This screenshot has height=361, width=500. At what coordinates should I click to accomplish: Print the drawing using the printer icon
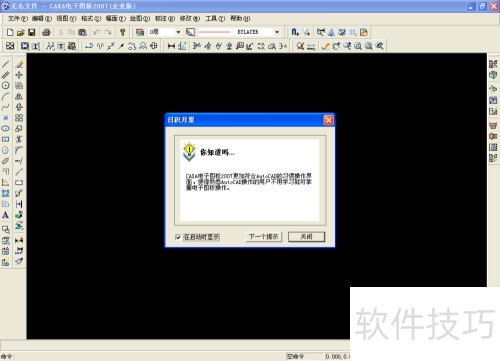[x=46, y=32]
